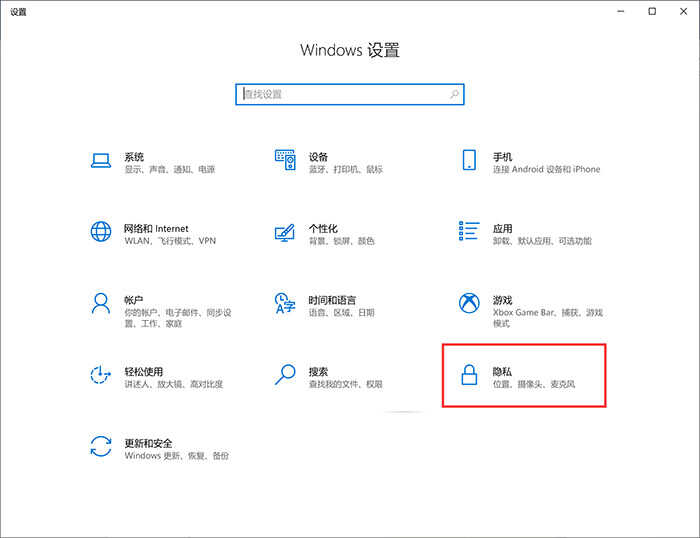Open the System (系统) laptop icon
Screen dimensions: 700x538
(x=101, y=160)
